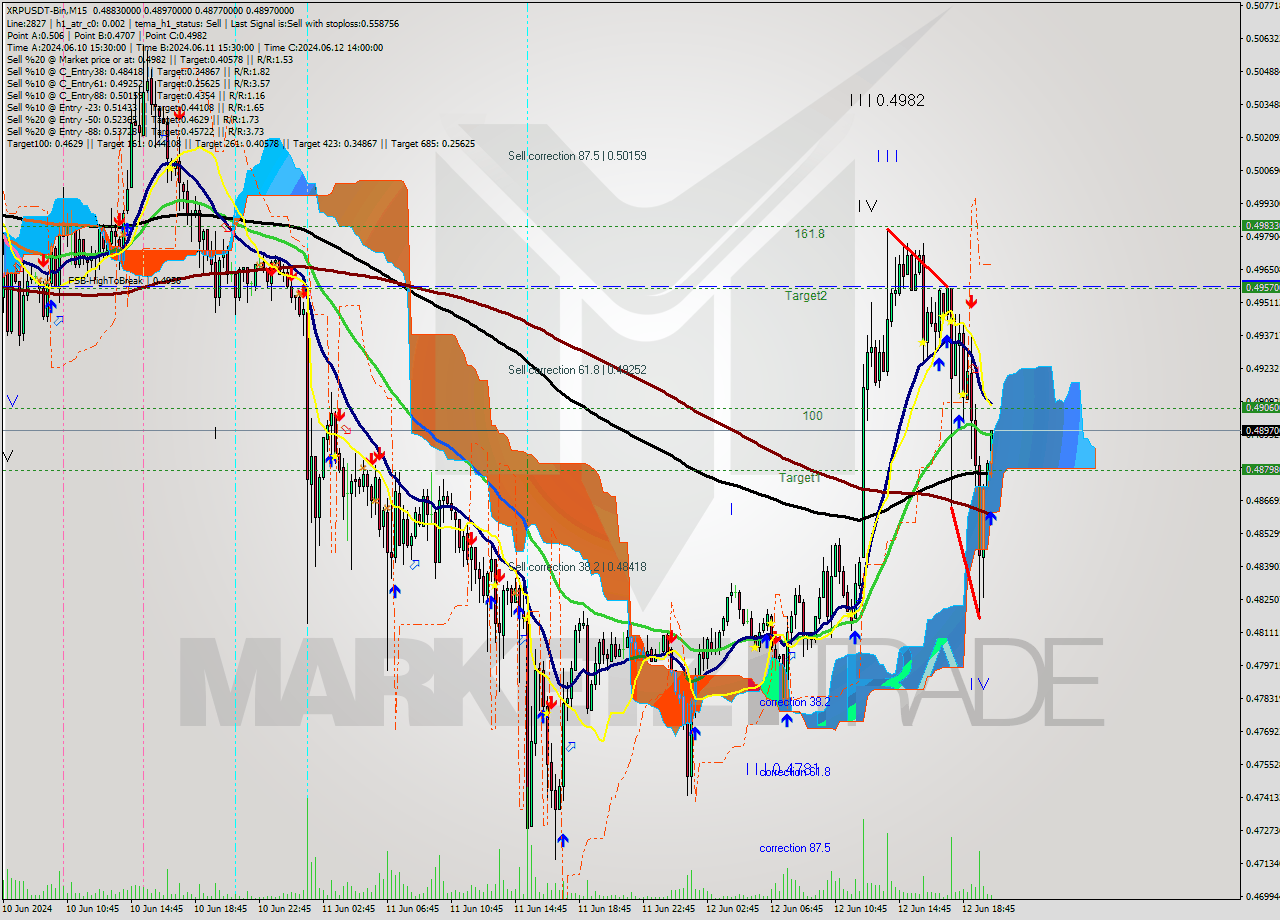Click the 0.4937 price axis label
This screenshot has width=1280, height=920.
click(x=1262, y=335)
